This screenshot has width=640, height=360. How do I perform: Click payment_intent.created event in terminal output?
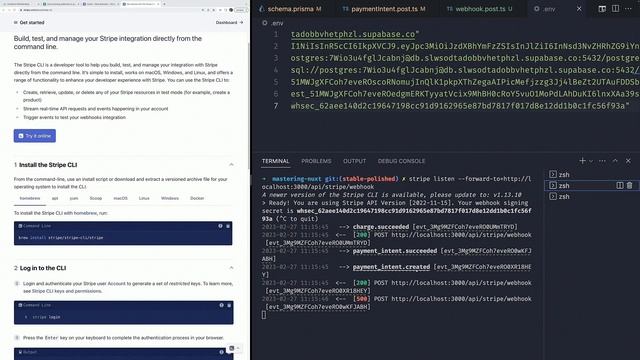click(391, 267)
